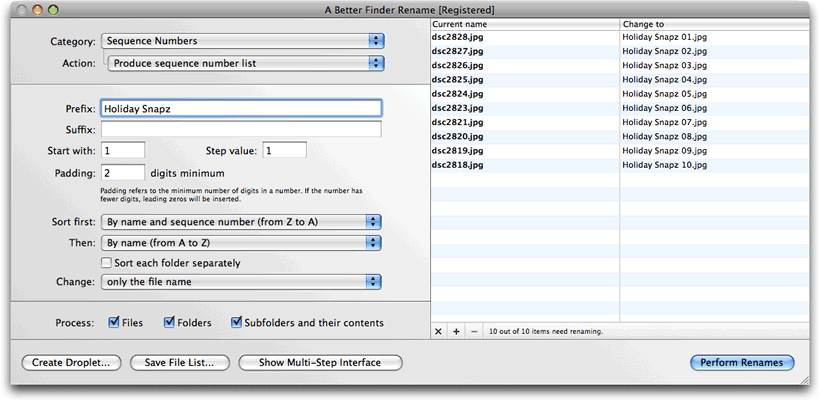Click the window minimize yellow button

37,9
